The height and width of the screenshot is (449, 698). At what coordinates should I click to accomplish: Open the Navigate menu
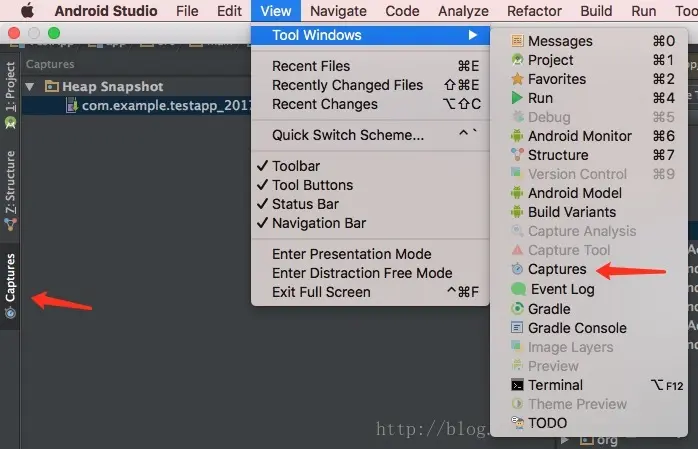338,11
